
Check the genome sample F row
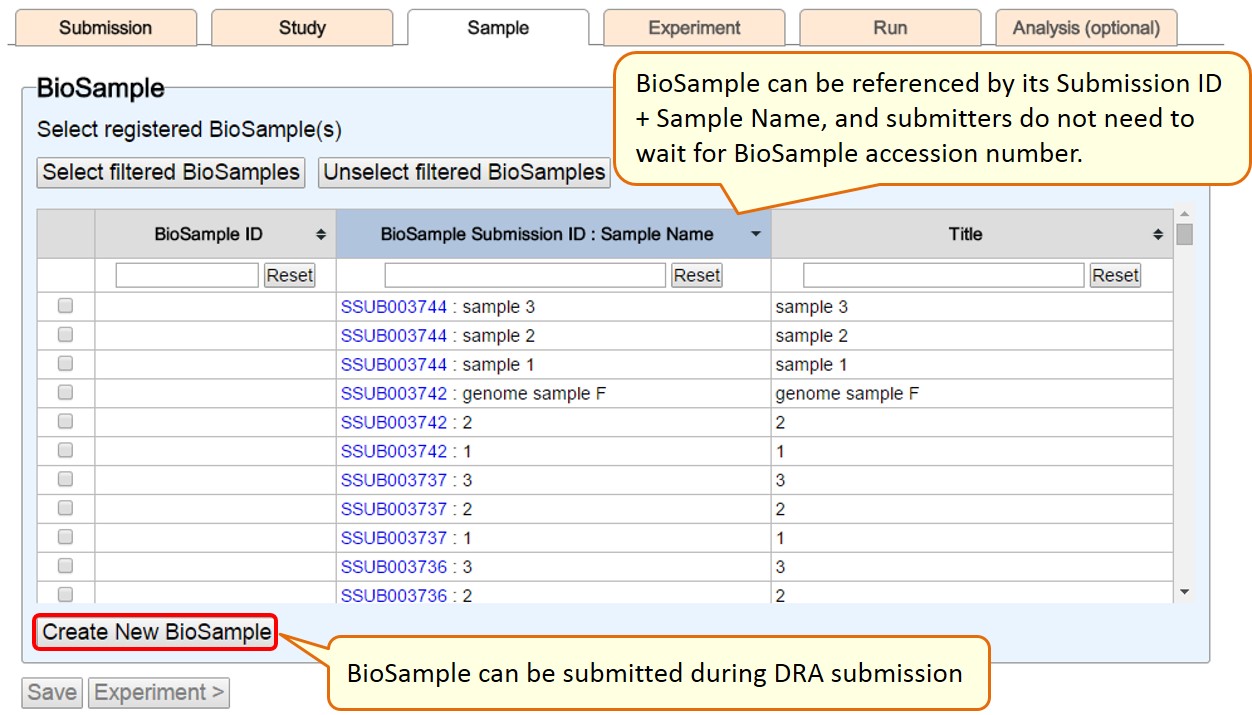click(x=66, y=393)
